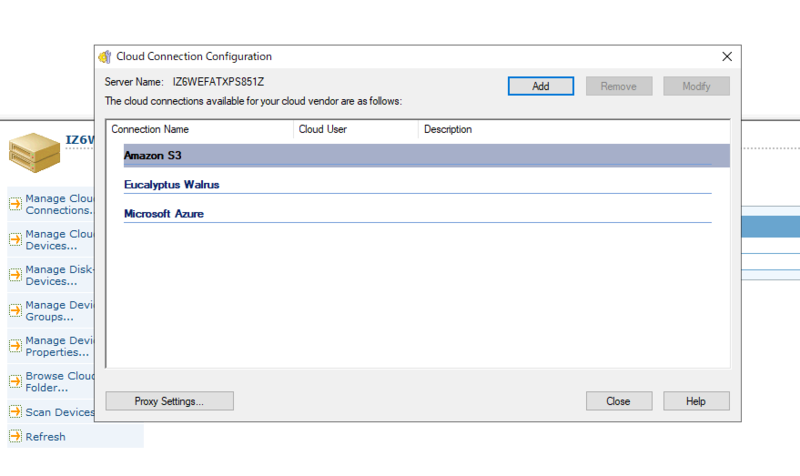
Task: Click the Cloud Connection Configuration title icon
Action: click(105, 57)
